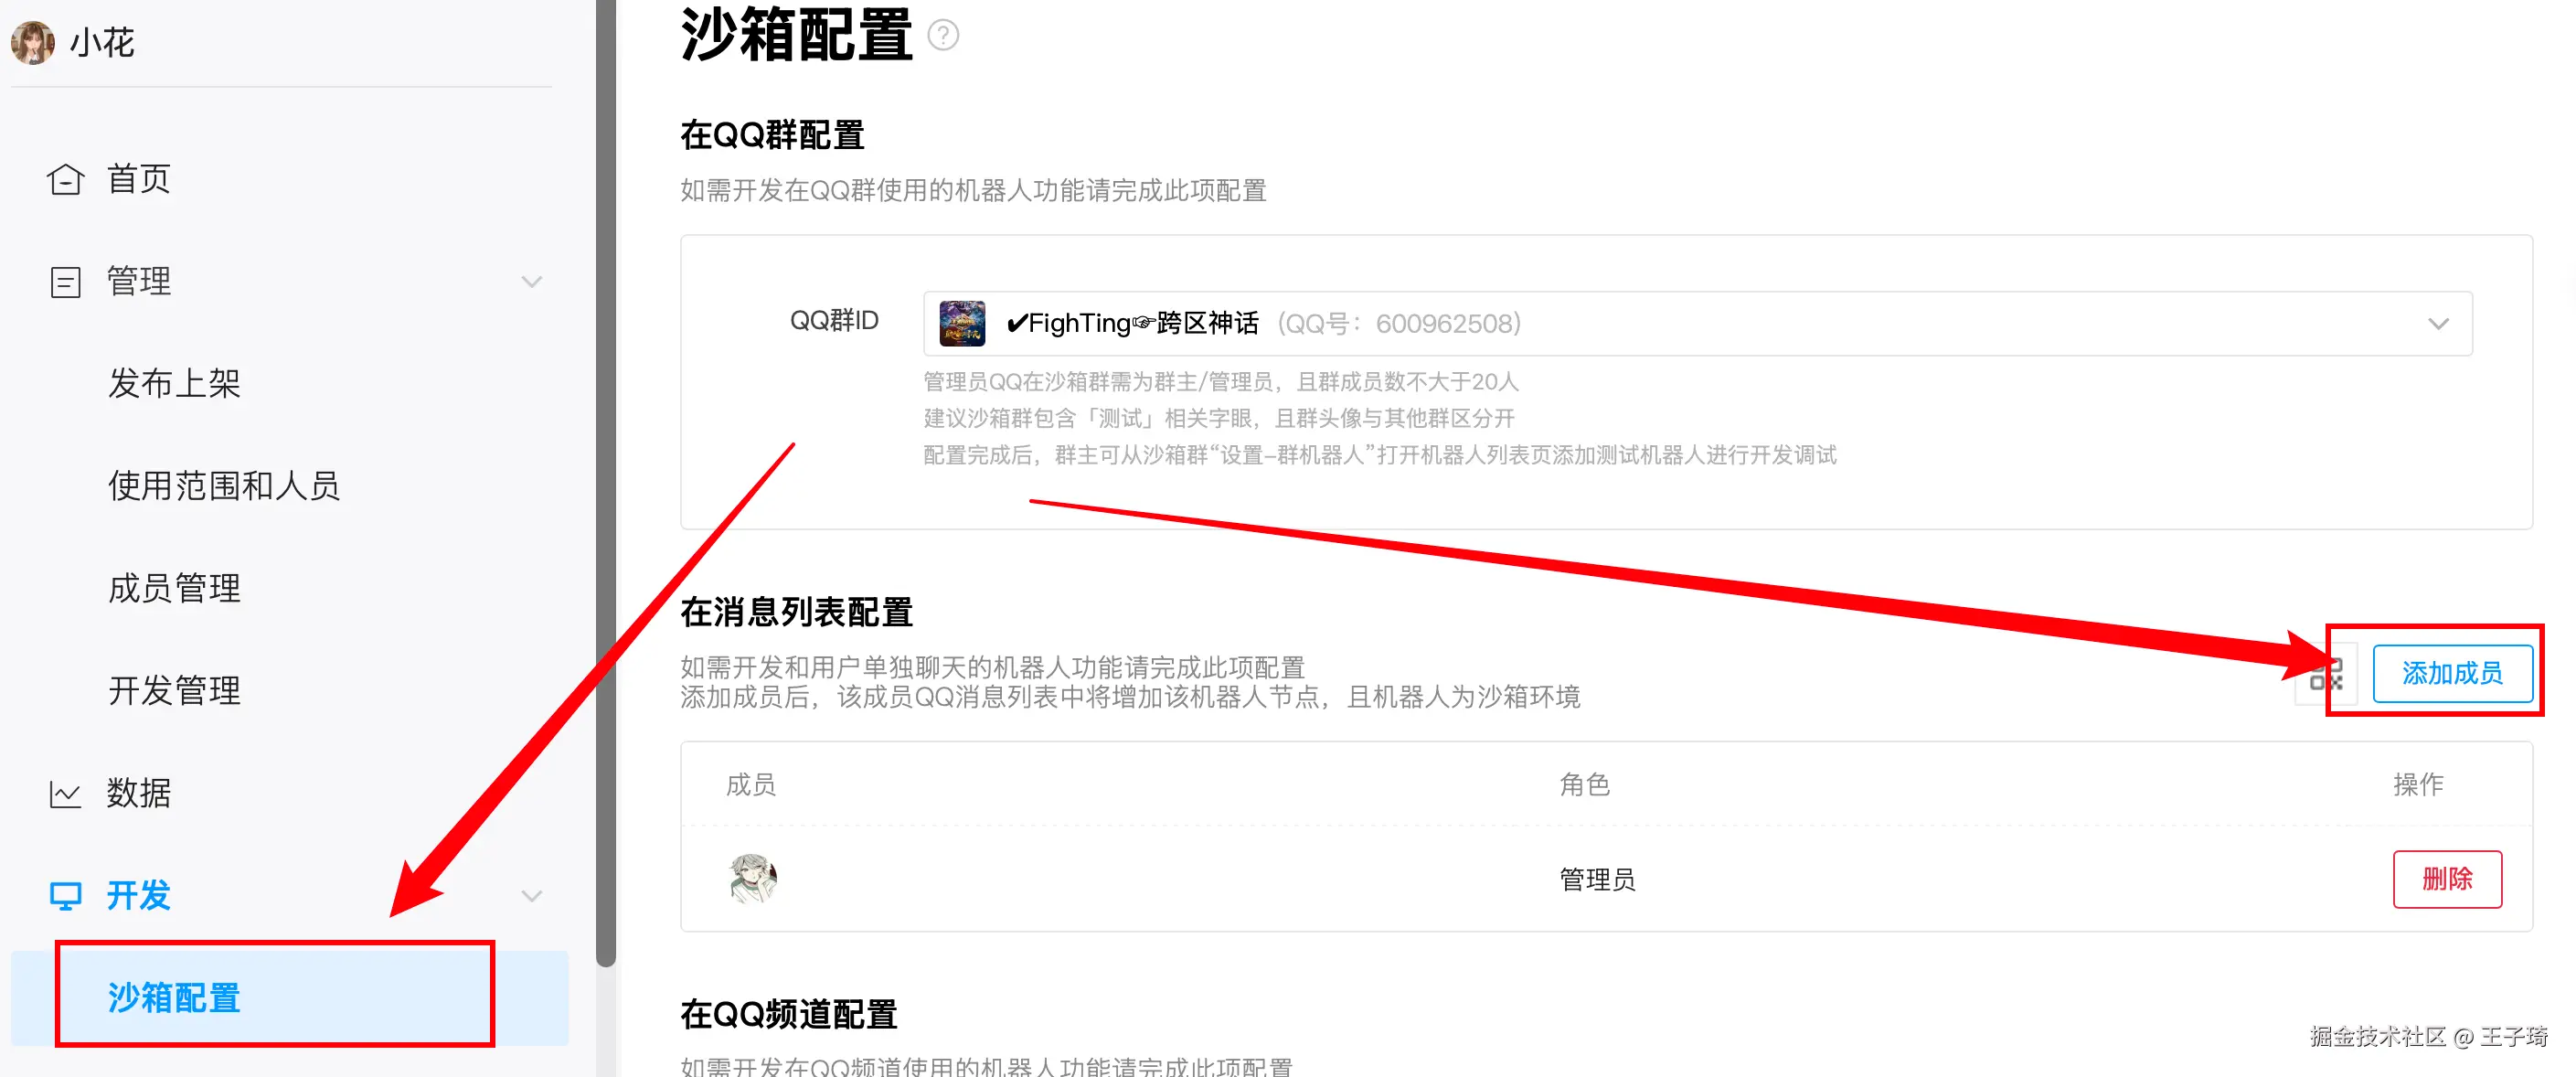Collapse the 管理 menu chevron

pos(532,282)
